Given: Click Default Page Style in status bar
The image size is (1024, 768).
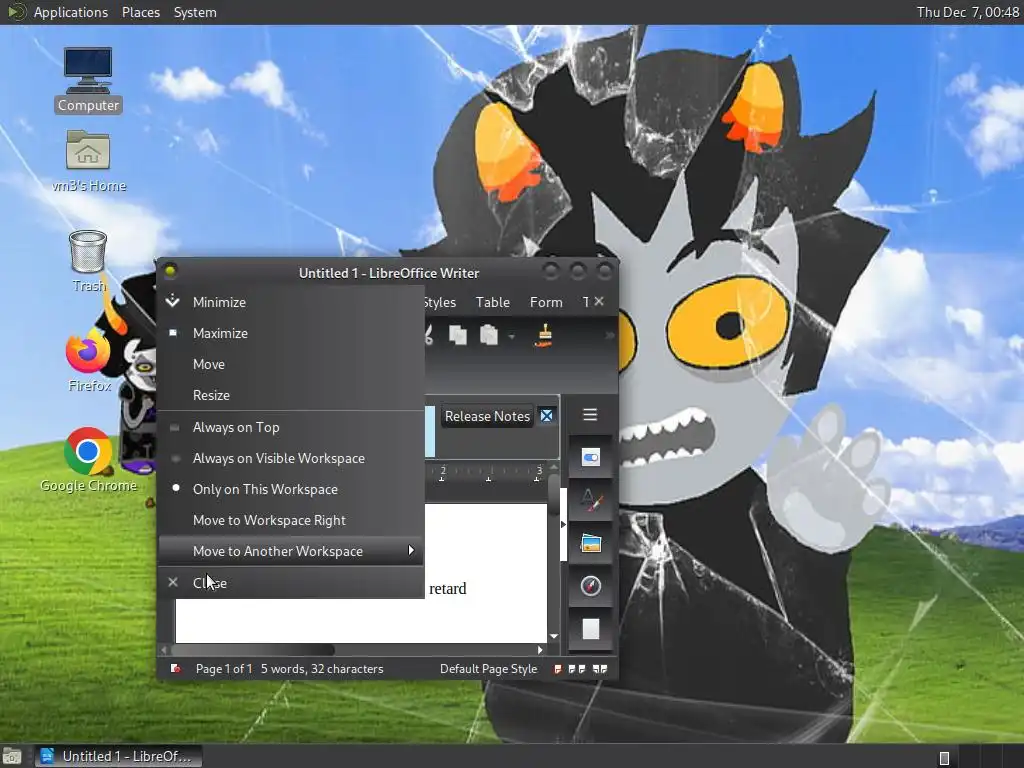Looking at the screenshot, I should pos(488,669).
